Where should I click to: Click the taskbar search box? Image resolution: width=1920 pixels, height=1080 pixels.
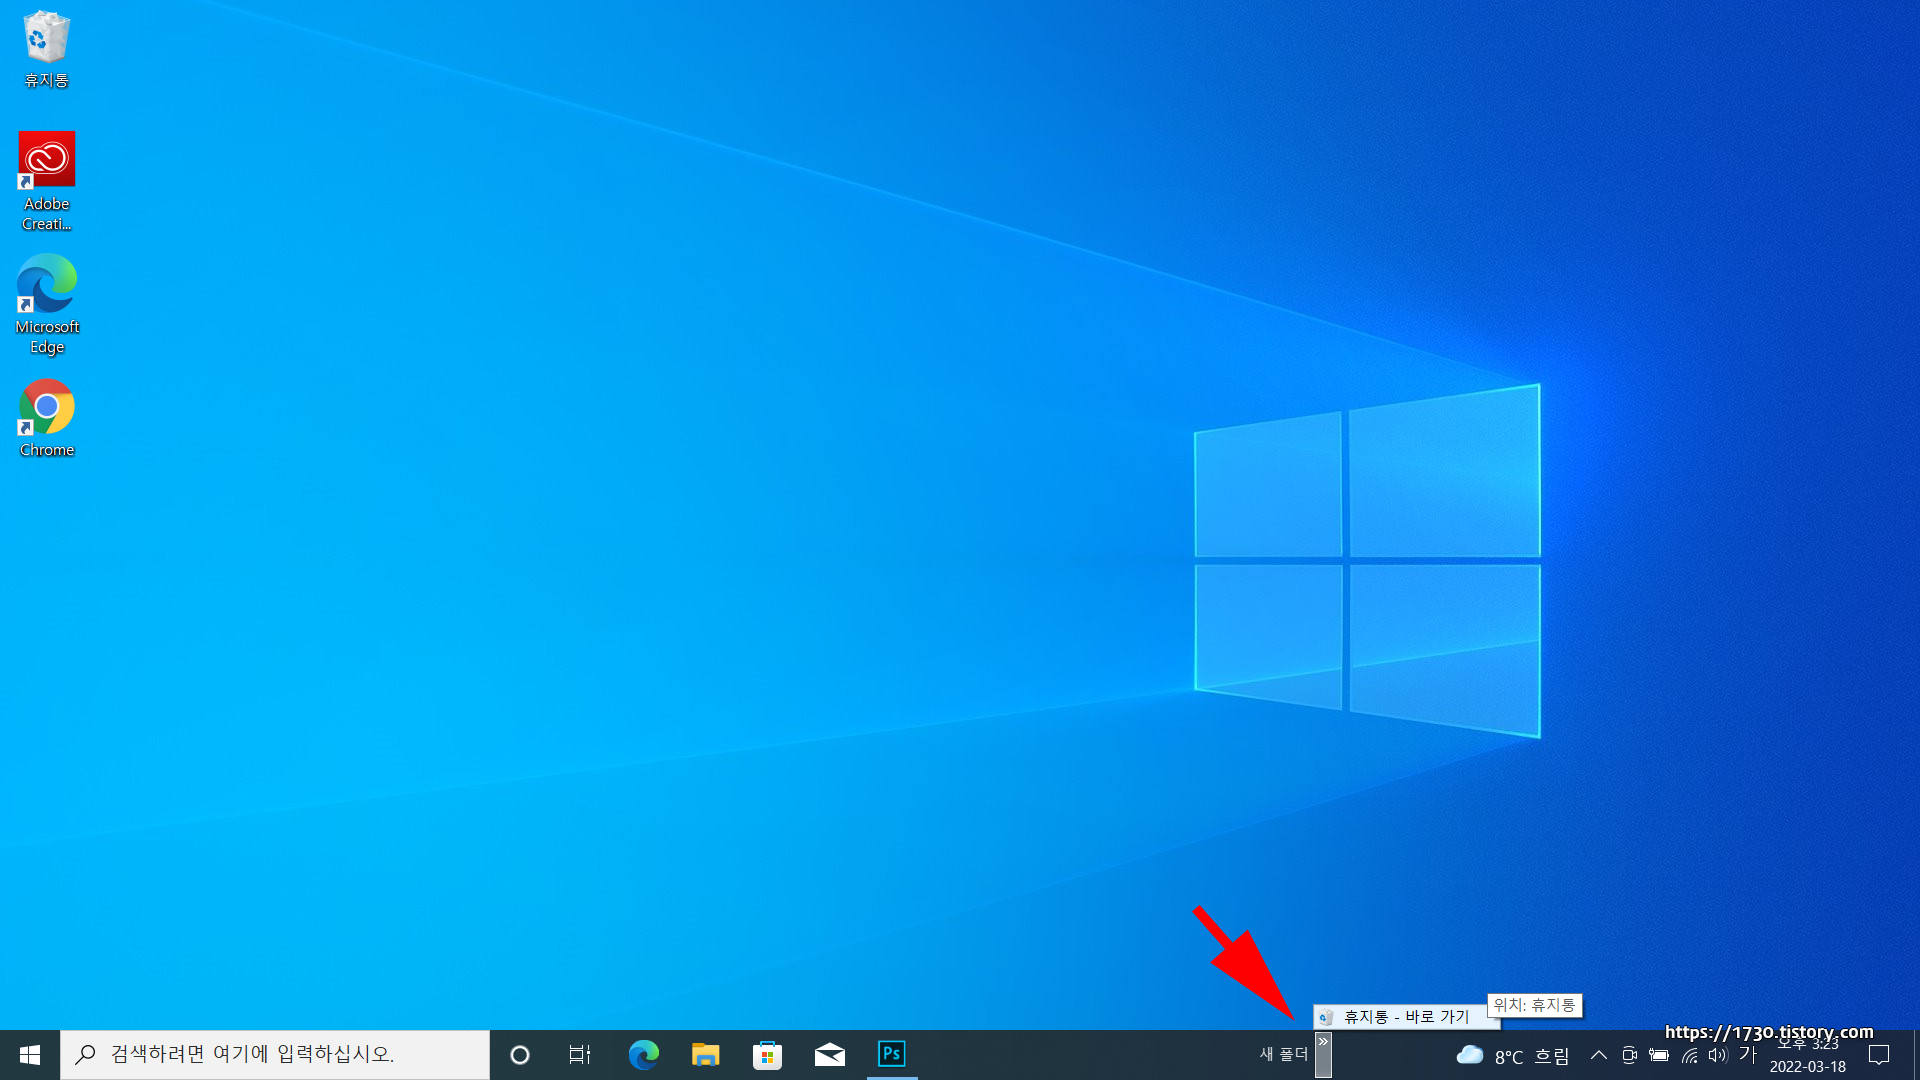tap(275, 1054)
